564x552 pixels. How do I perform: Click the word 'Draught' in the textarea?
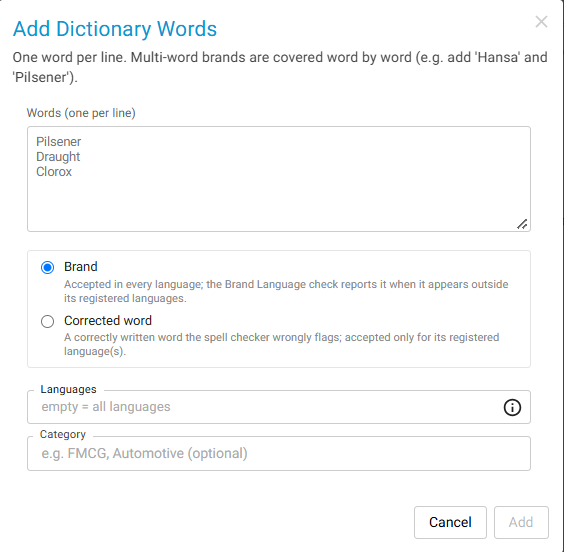click(x=58, y=157)
